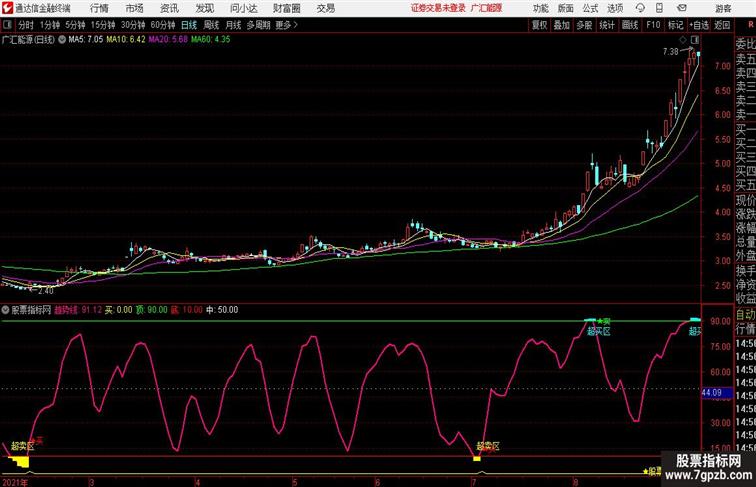Click the 7.38 high price label

click(x=671, y=52)
